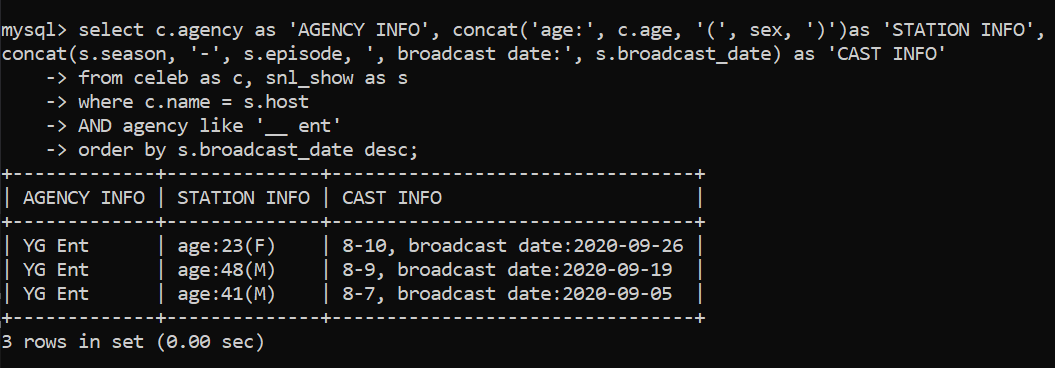Click the 8-10 broadcast date 2020-09-26 cell

(x=513, y=246)
